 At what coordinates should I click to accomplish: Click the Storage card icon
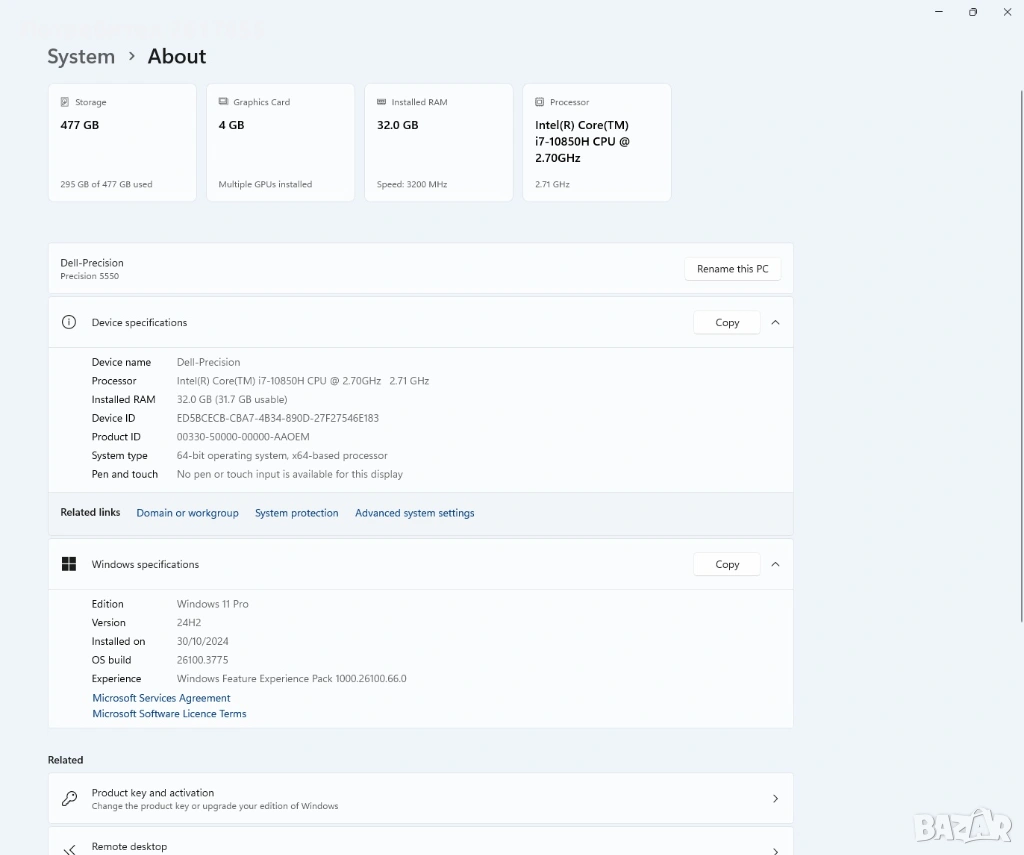[65, 102]
